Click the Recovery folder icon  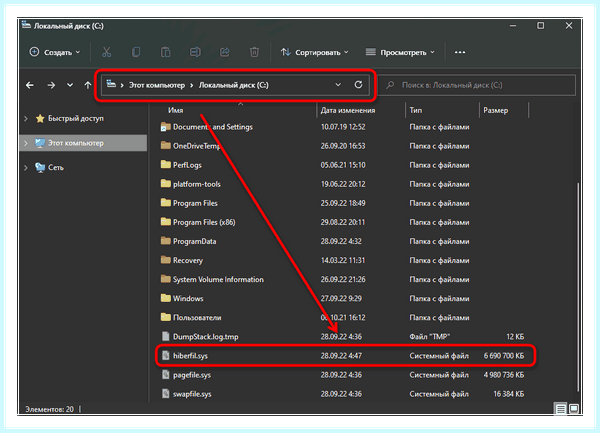(166, 260)
